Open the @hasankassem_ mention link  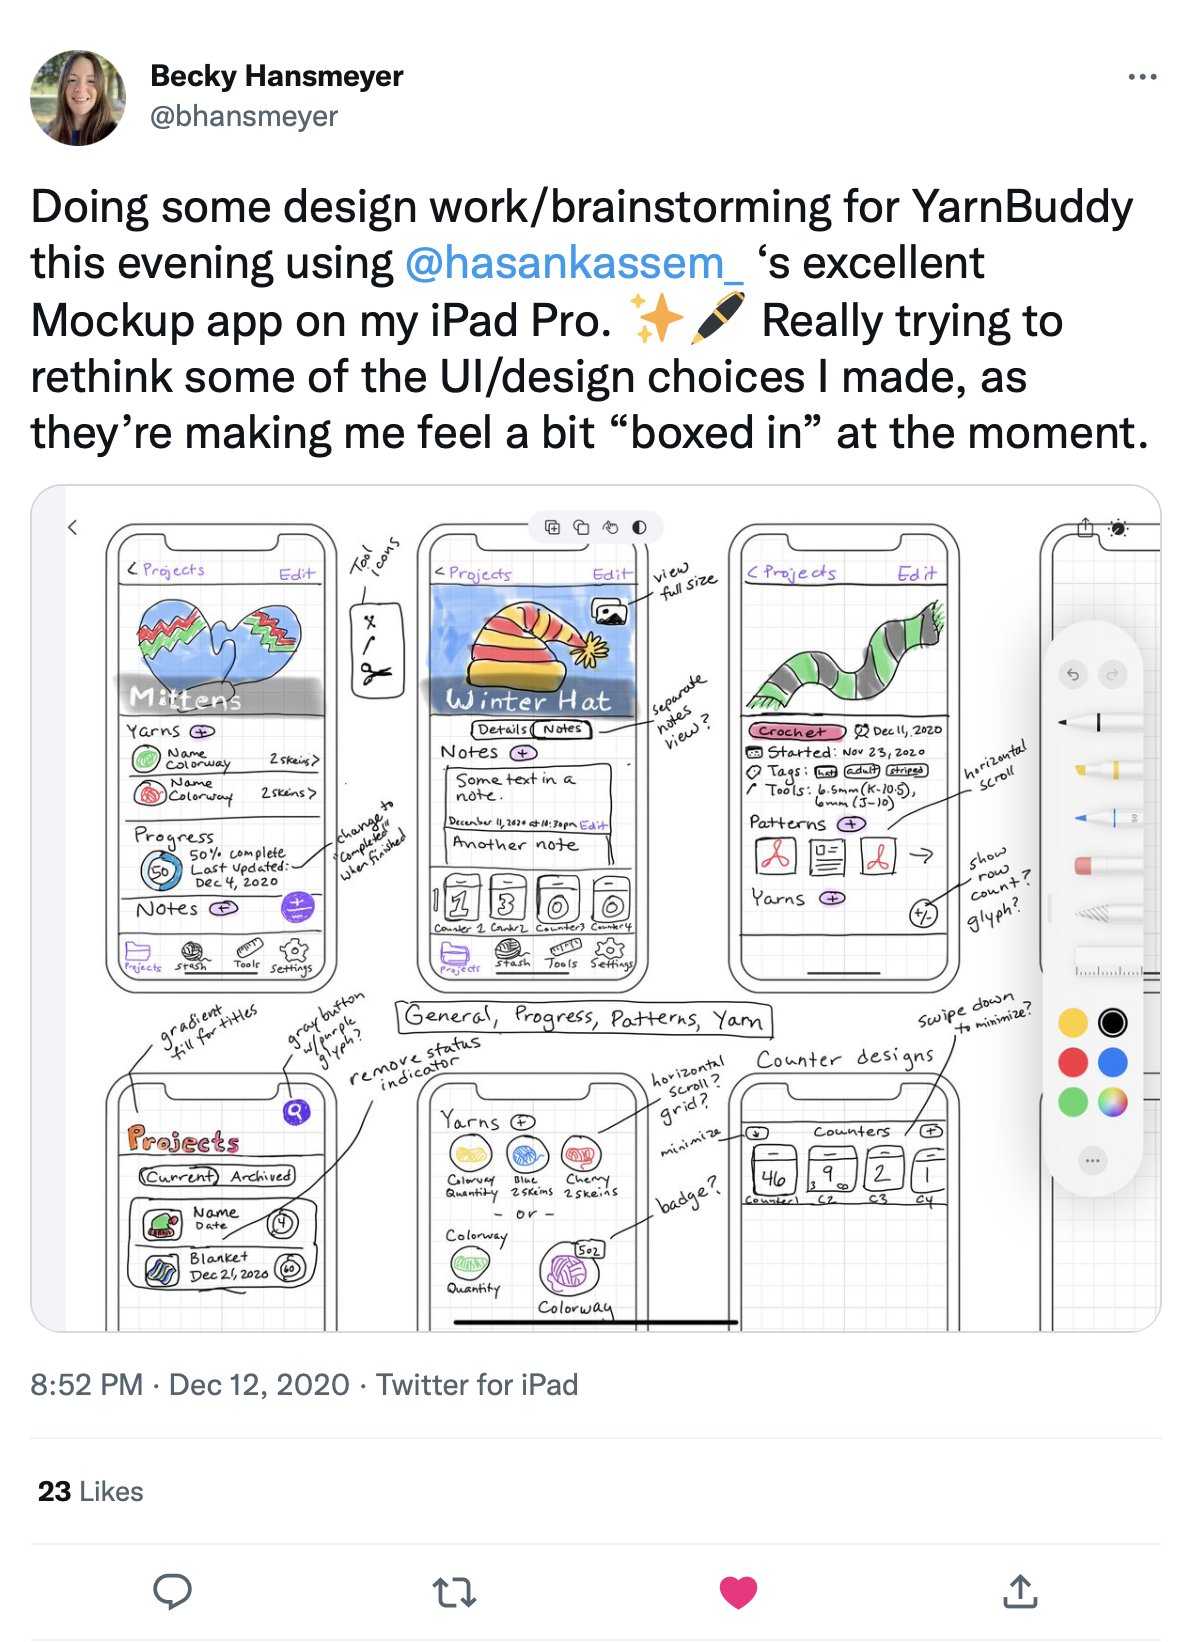574,263
